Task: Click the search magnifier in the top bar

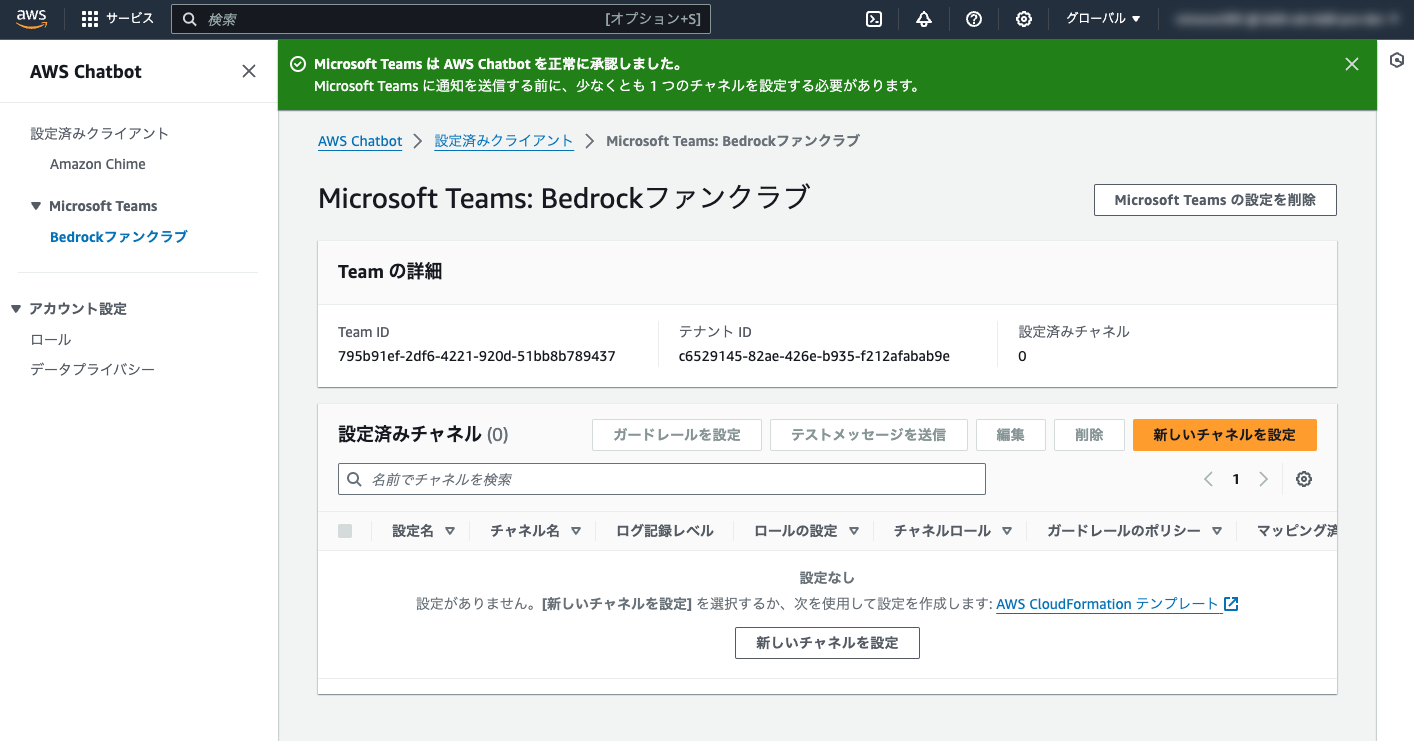Action: (189, 18)
